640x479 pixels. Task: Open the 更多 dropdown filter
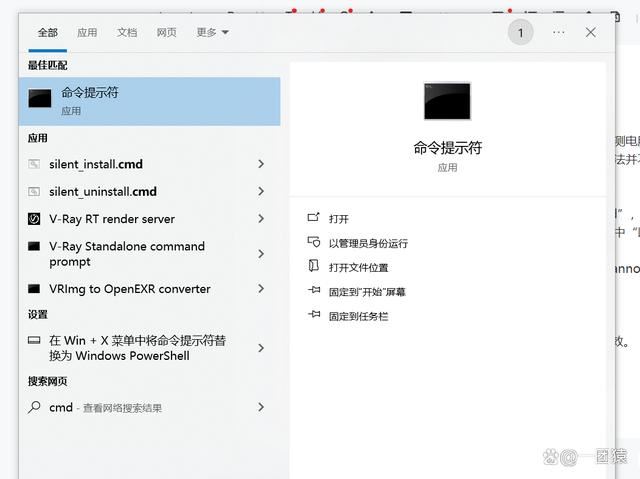click(212, 32)
